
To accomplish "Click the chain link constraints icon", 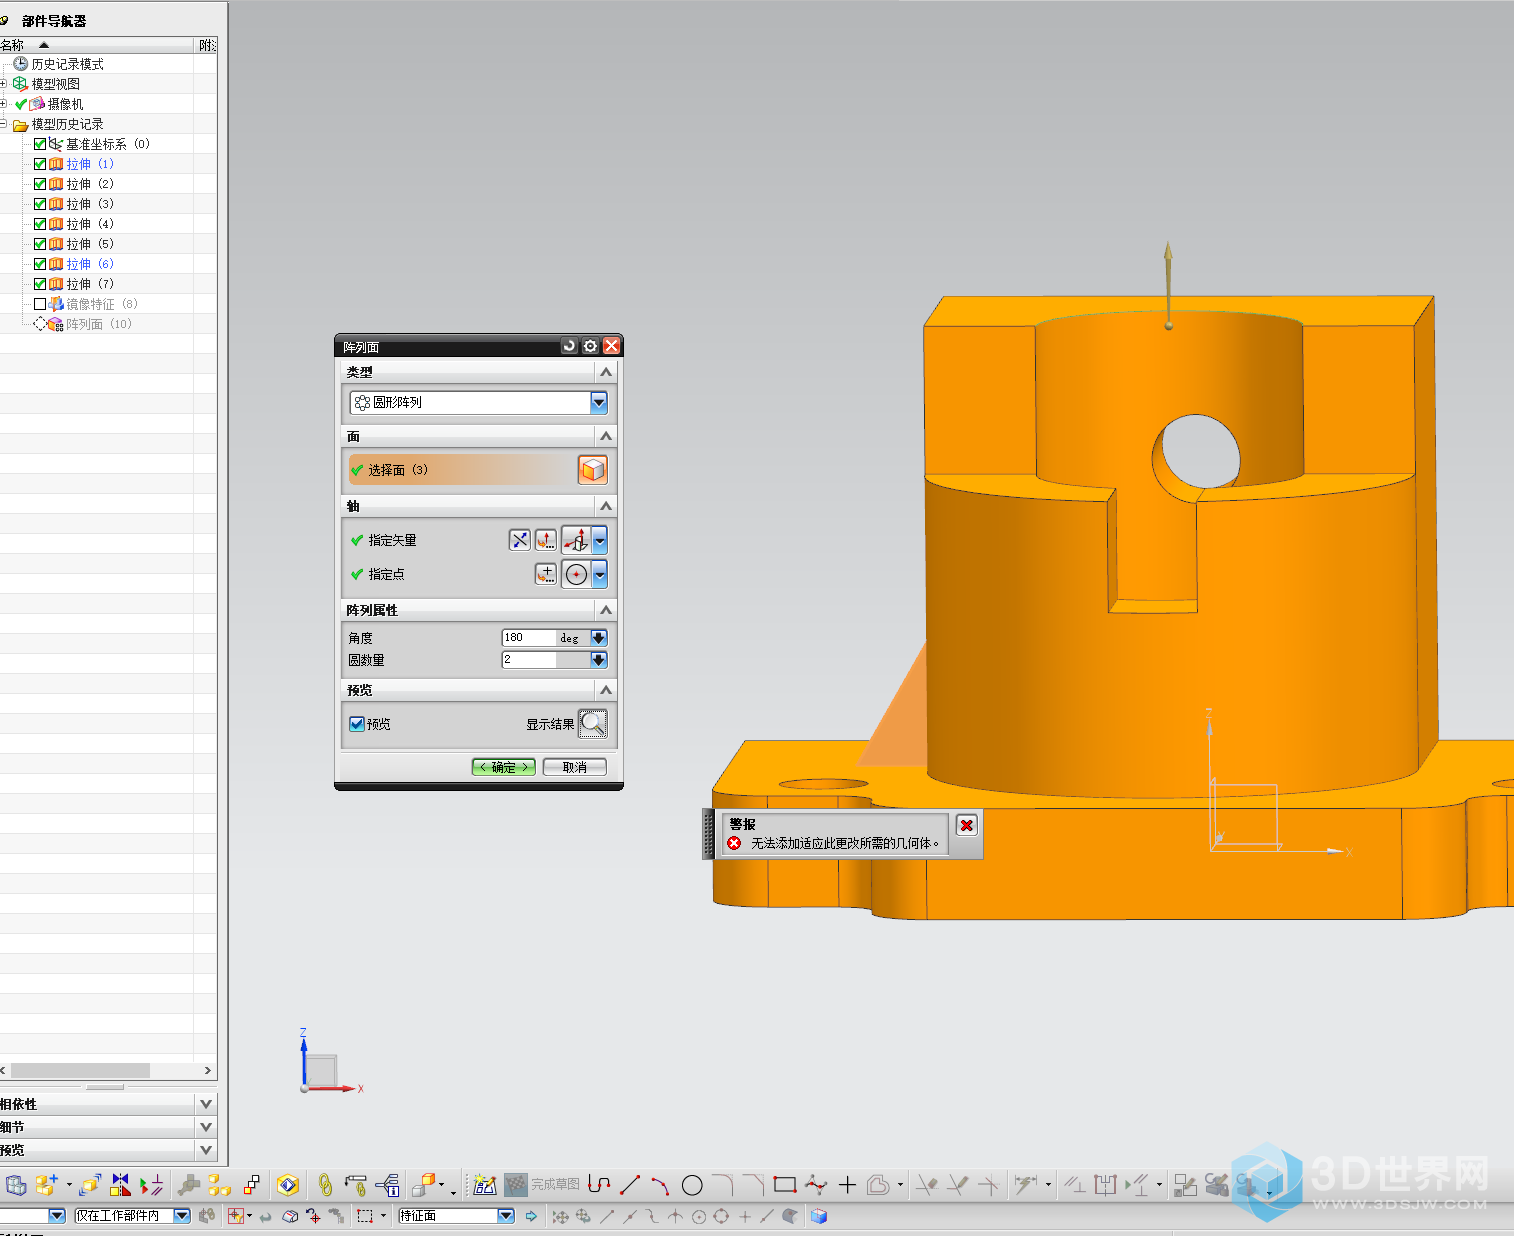I will point(325,1185).
